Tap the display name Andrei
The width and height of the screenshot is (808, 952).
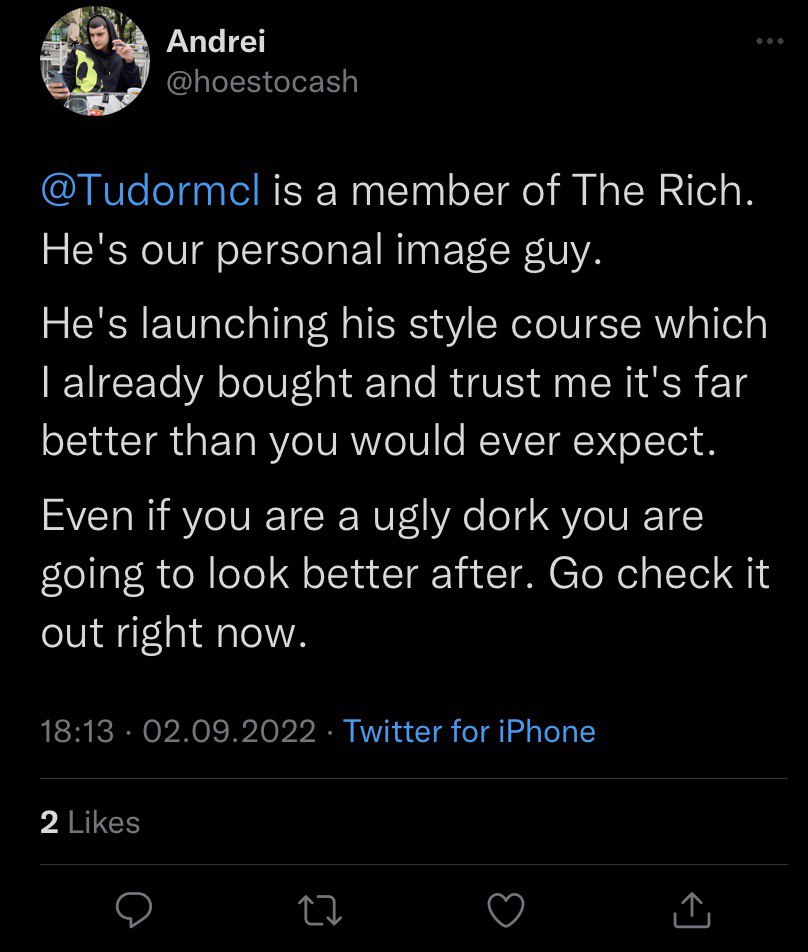(x=216, y=41)
